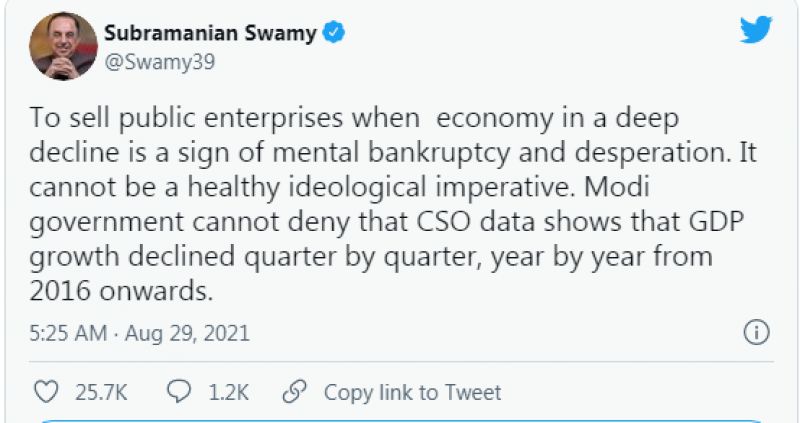
Task: Click the Twitter bird logo
Action: point(756,30)
